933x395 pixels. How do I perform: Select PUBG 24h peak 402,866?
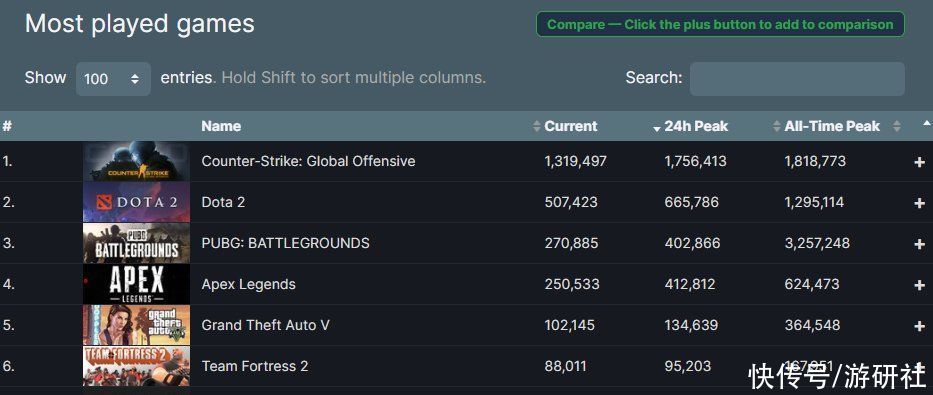click(693, 243)
